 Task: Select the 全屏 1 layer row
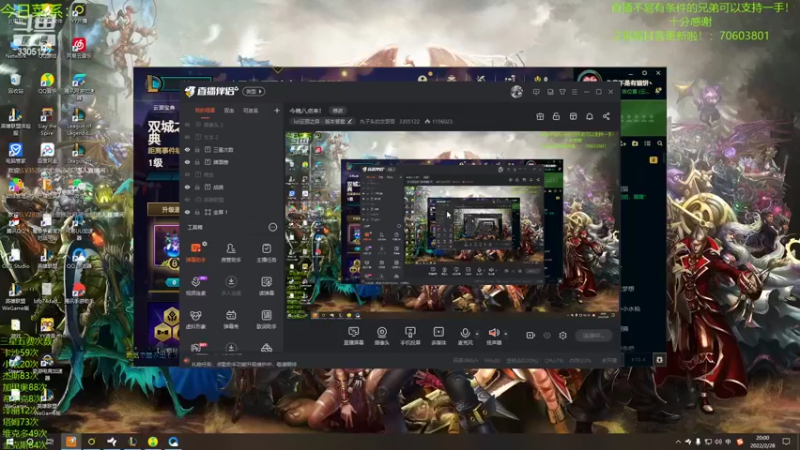point(232,212)
